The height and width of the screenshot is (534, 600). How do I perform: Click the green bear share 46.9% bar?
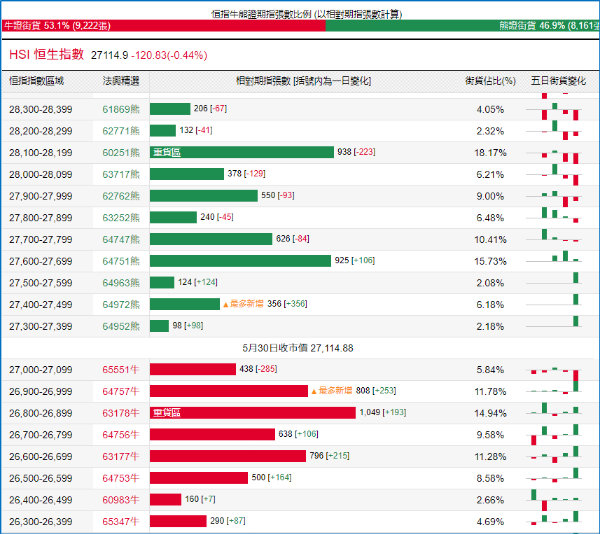click(x=462, y=26)
